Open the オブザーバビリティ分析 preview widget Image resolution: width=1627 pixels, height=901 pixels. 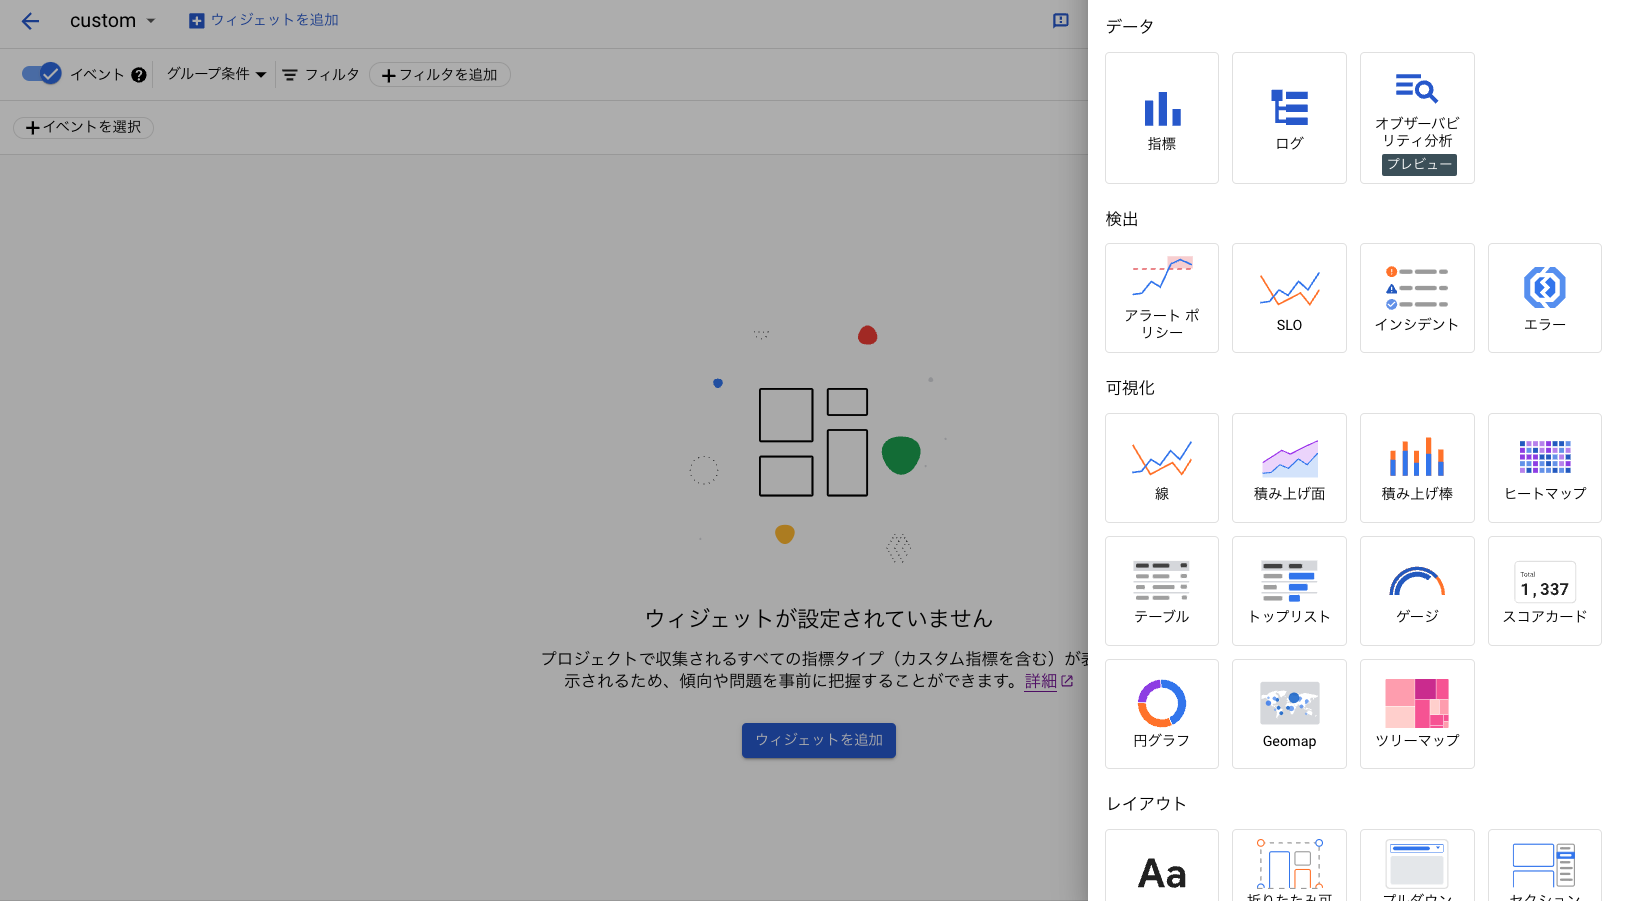1417,117
